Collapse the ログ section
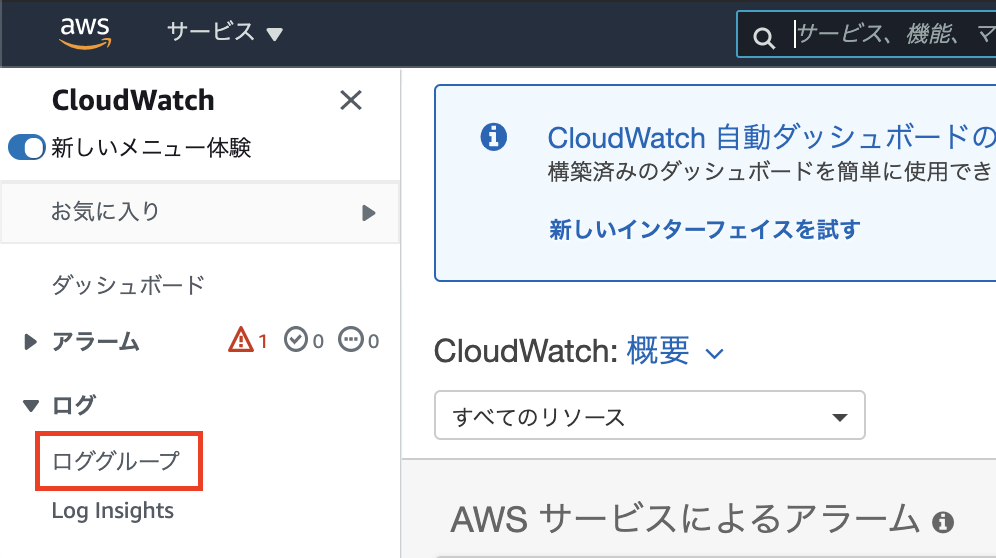This screenshot has width=996, height=558. tap(30, 405)
